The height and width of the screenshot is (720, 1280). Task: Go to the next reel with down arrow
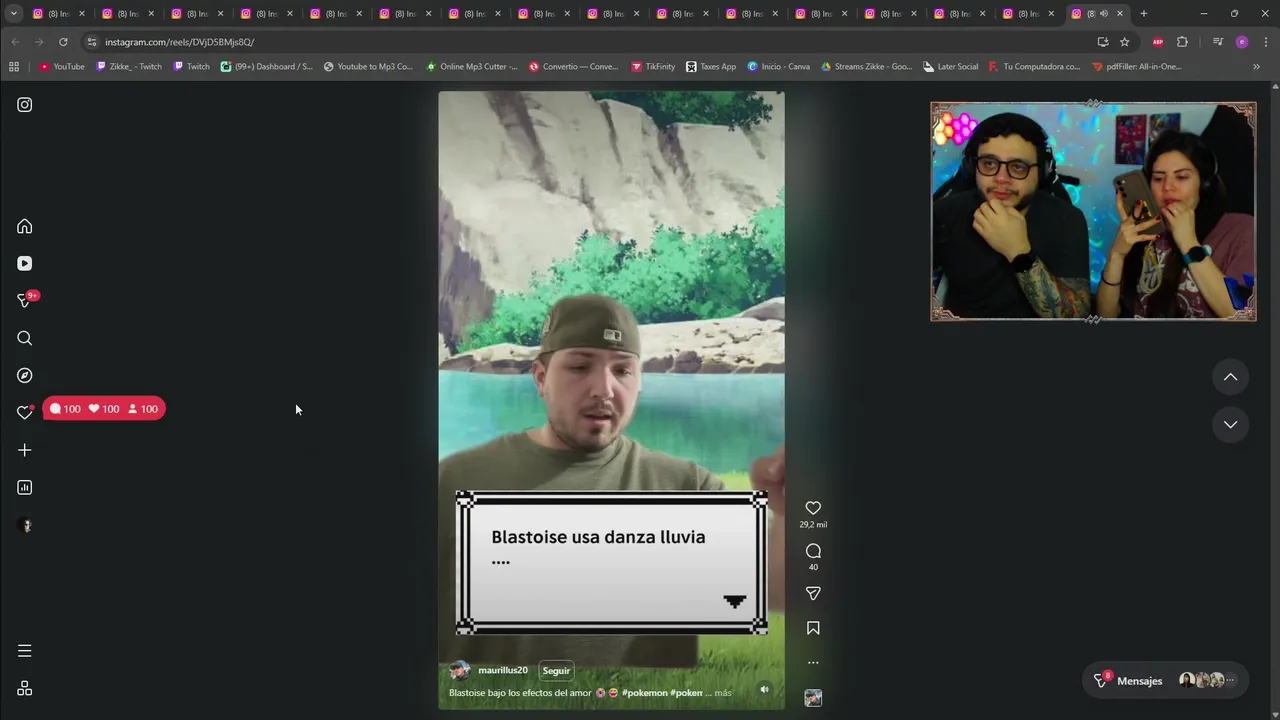pos(1231,424)
